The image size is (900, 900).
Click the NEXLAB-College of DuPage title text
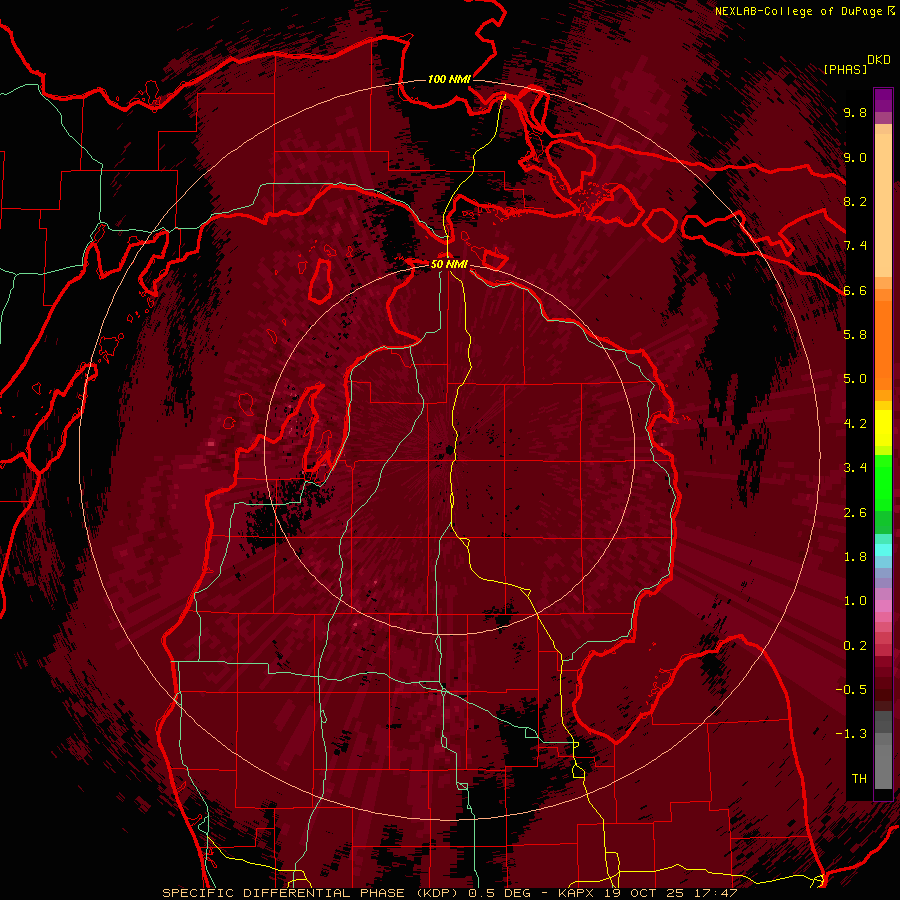(x=798, y=11)
